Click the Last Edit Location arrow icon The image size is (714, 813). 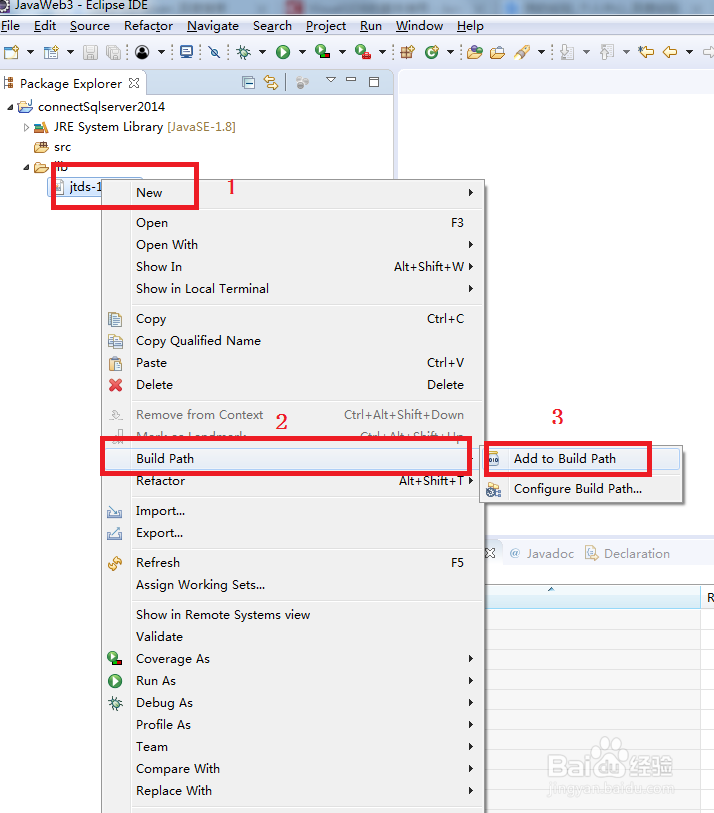point(646,52)
